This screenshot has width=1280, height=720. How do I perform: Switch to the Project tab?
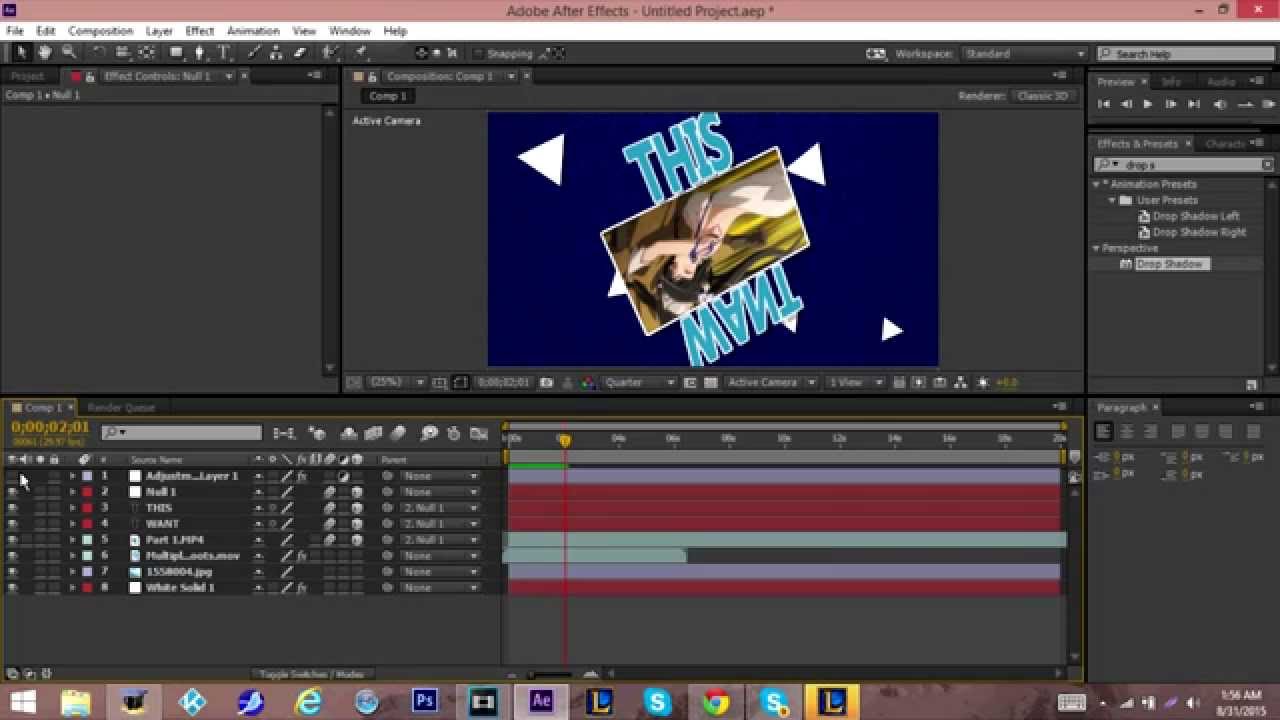click(x=27, y=76)
